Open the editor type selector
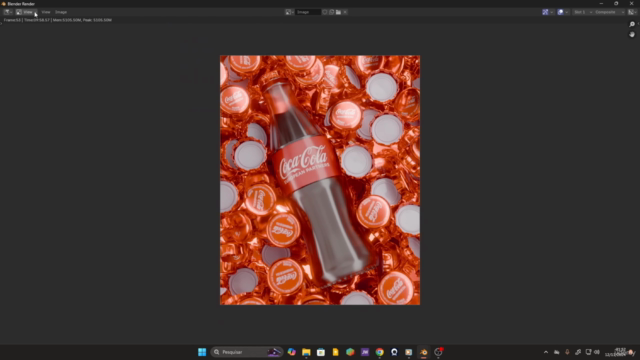Viewport: 640px width, 360px height. 8,12
